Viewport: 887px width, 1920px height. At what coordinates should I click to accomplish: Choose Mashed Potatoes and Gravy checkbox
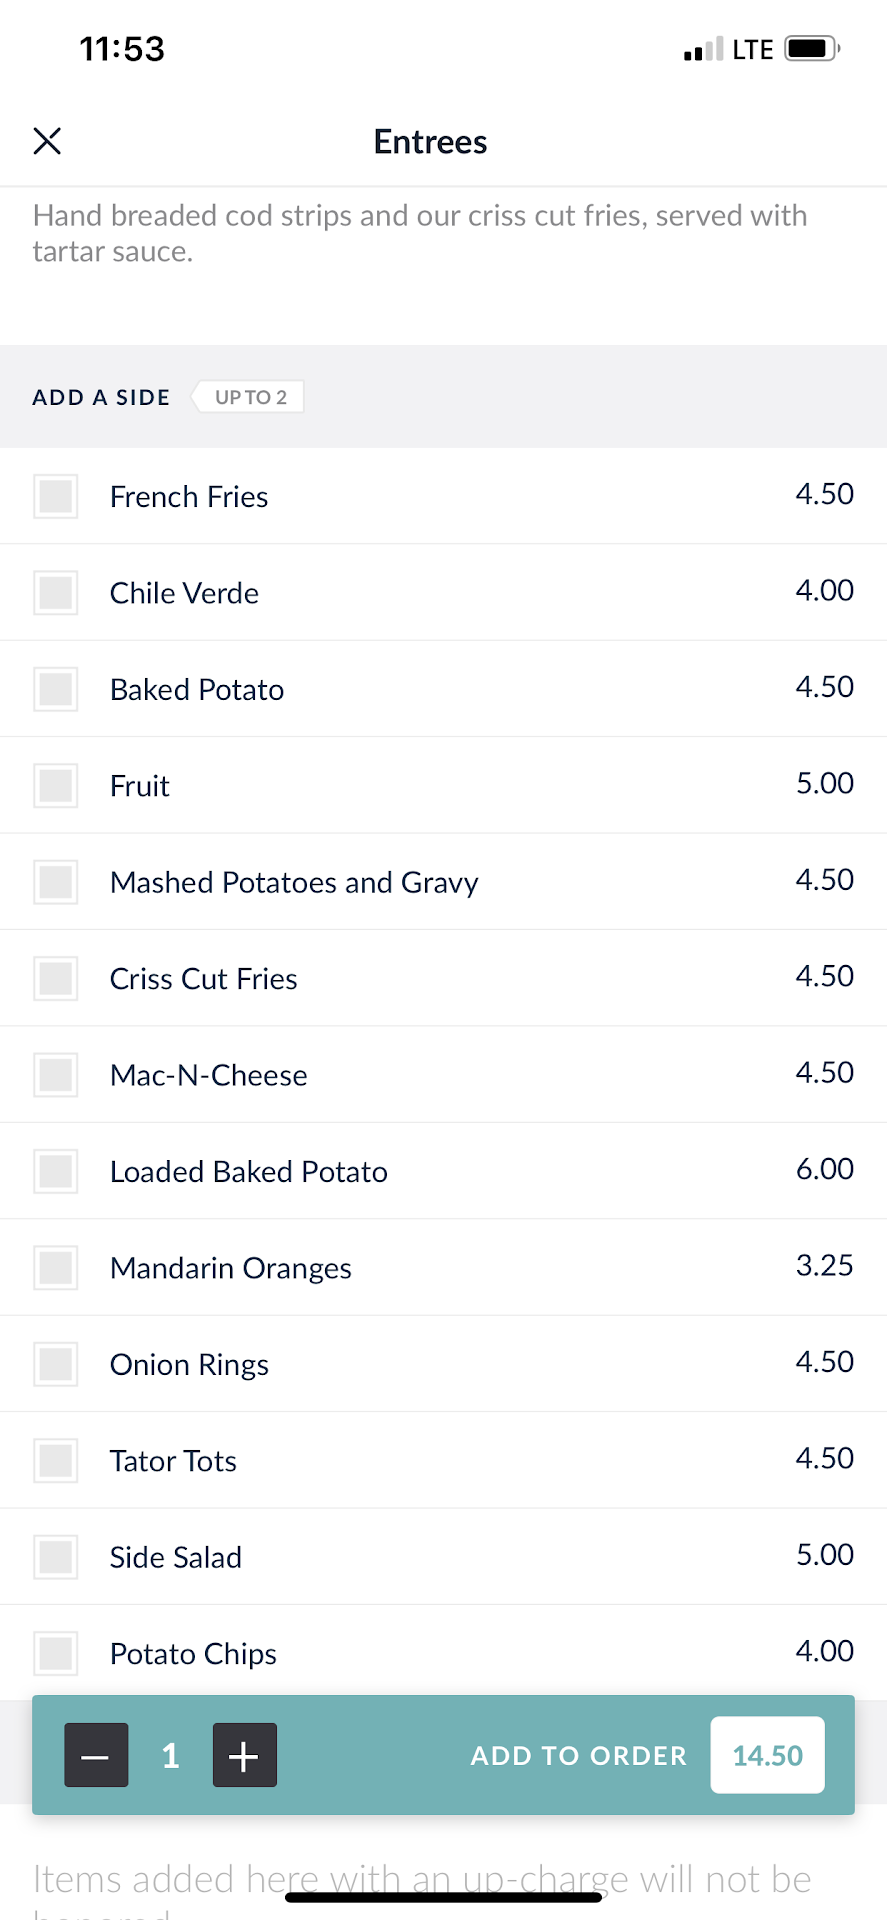tap(56, 882)
